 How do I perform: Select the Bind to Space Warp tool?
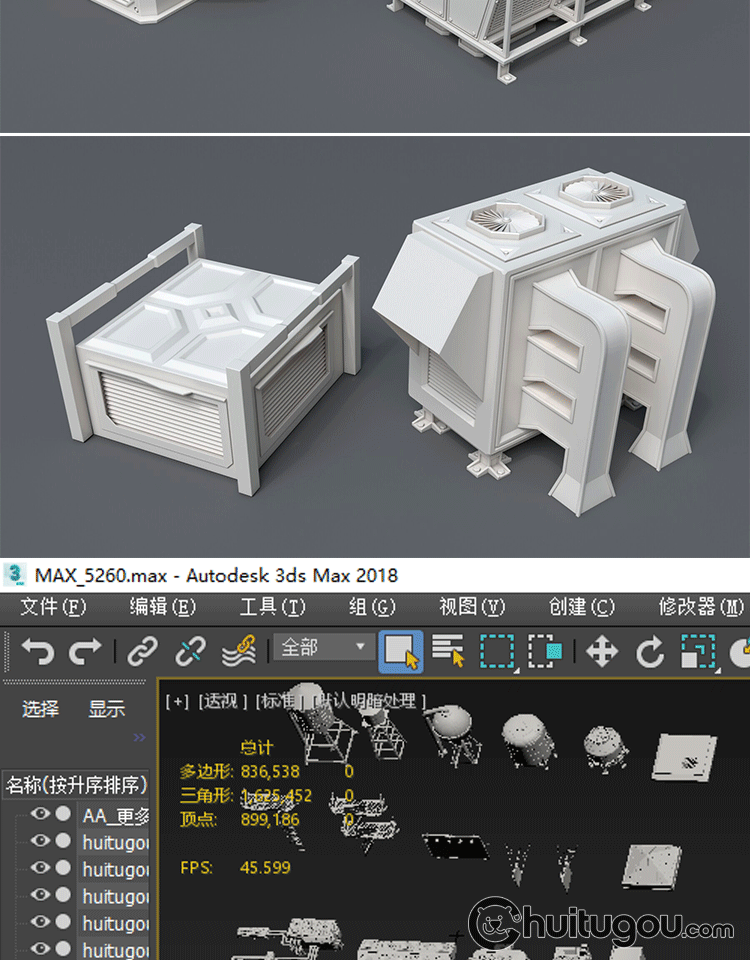tap(237, 652)
